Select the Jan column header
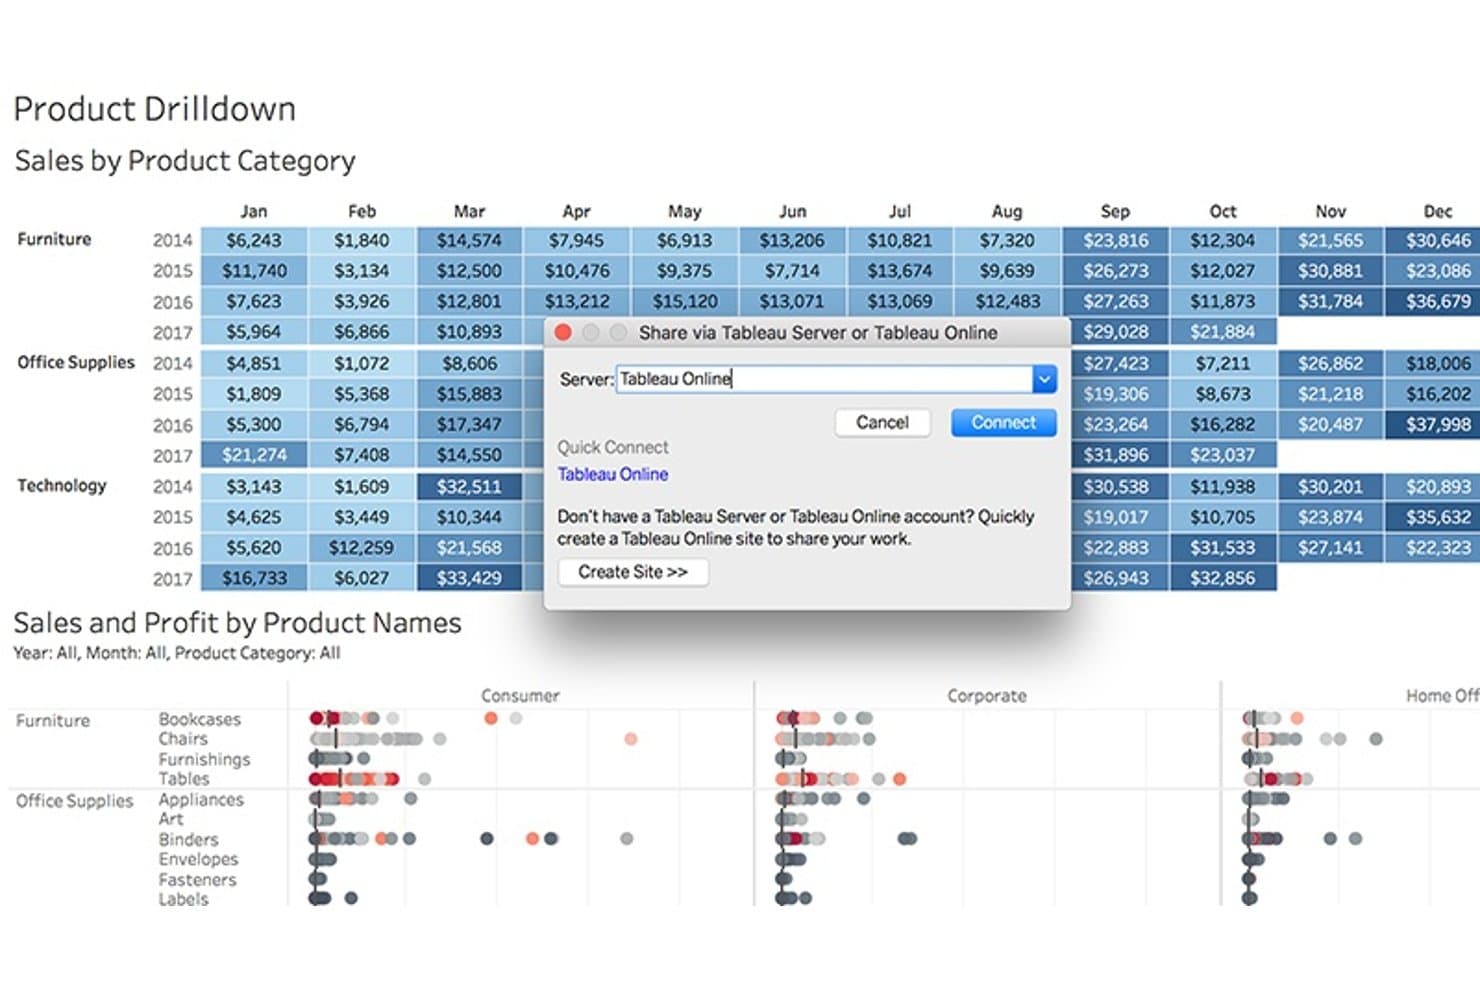 [x=254, y=211]
